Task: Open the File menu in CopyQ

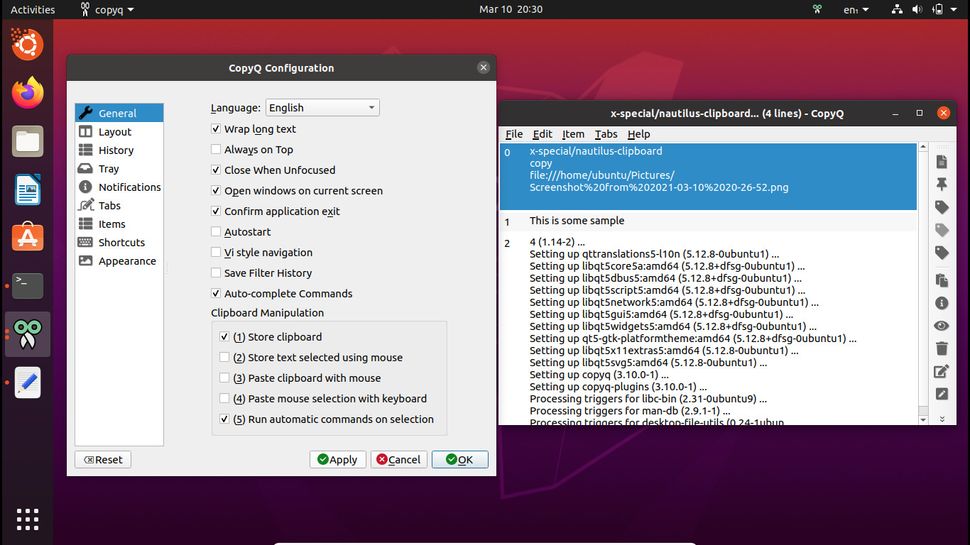Action: 514,134
